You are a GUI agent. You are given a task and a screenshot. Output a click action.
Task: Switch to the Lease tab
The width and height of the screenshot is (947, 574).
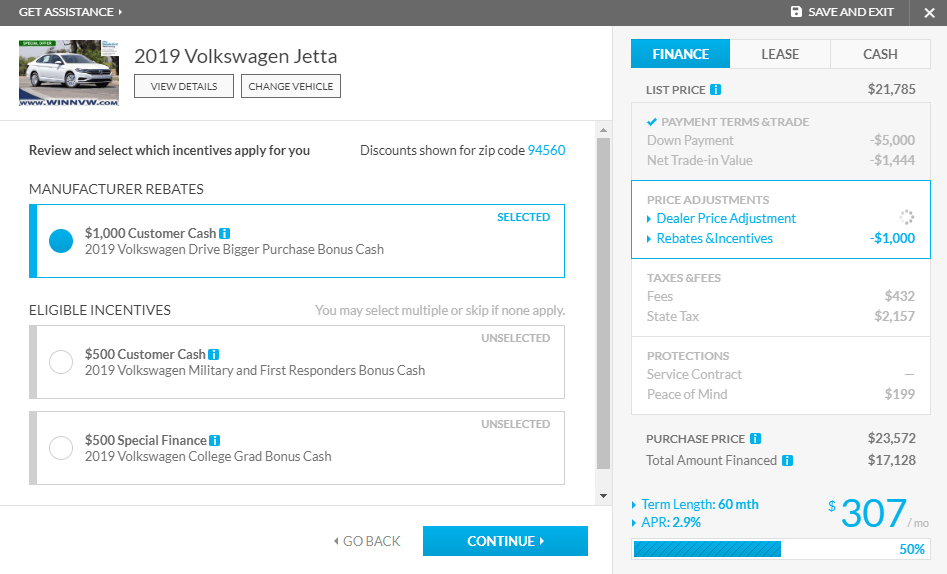(780, 54)
